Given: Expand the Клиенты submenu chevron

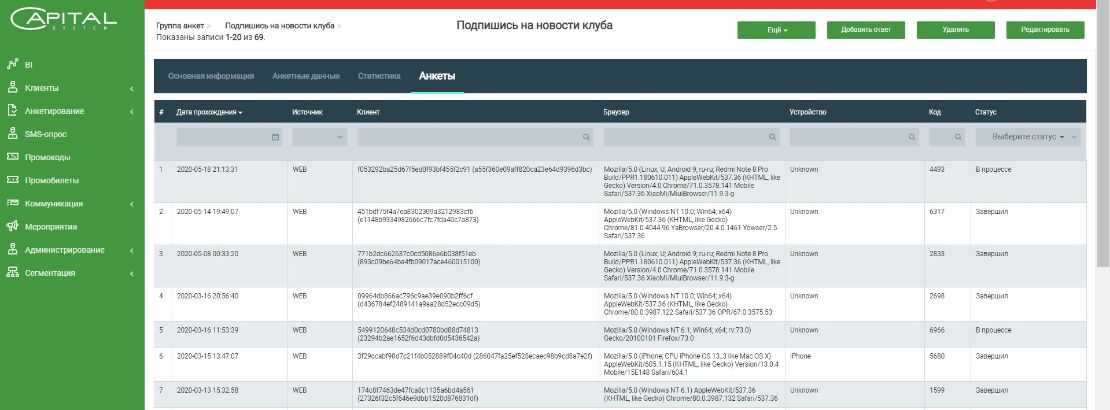Looking at the screenshot, I should tap(132, 89).
